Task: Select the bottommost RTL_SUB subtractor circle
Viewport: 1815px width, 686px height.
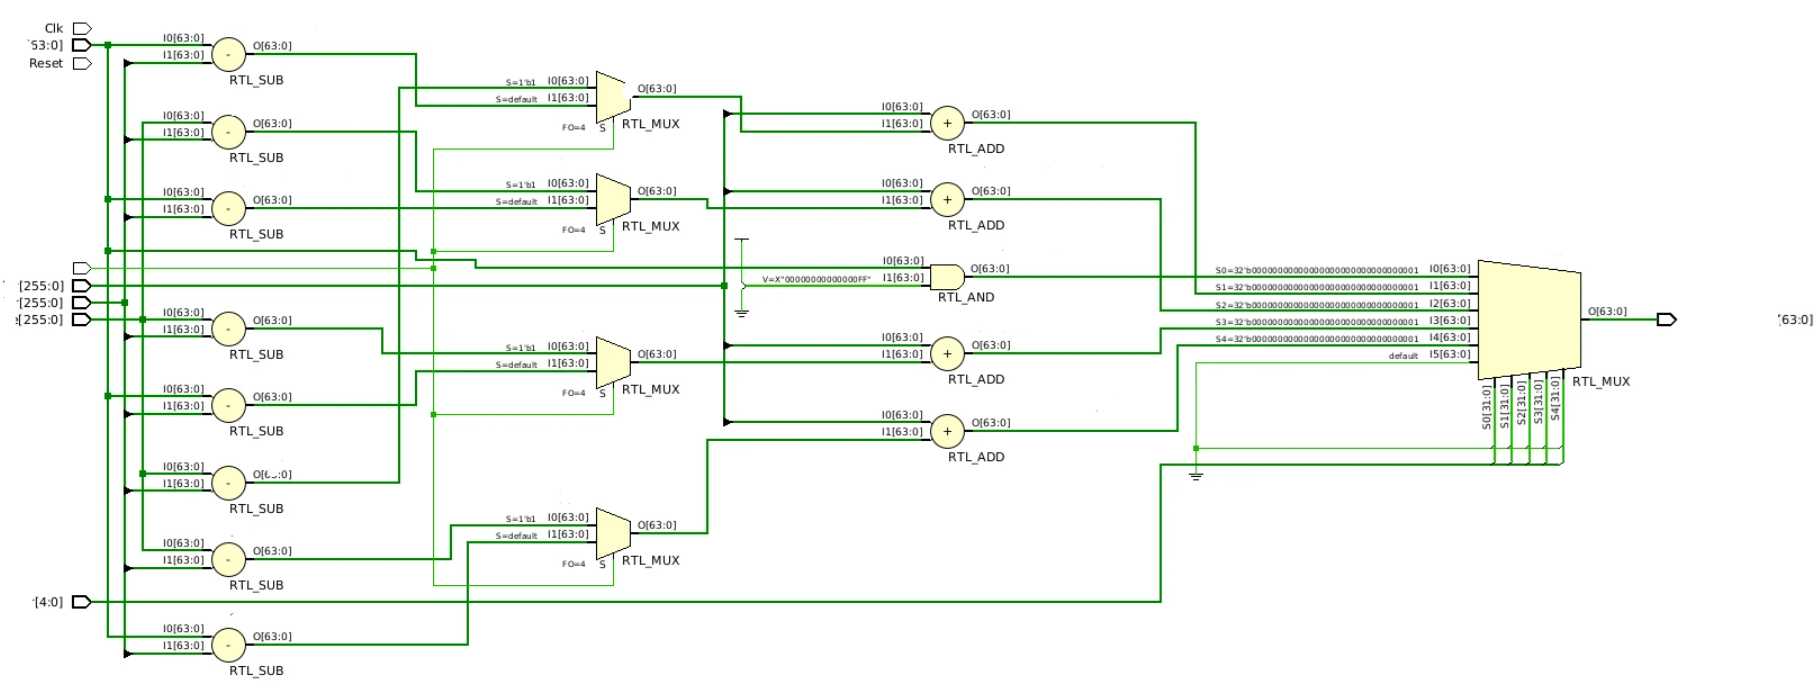Action: (228, 645)
